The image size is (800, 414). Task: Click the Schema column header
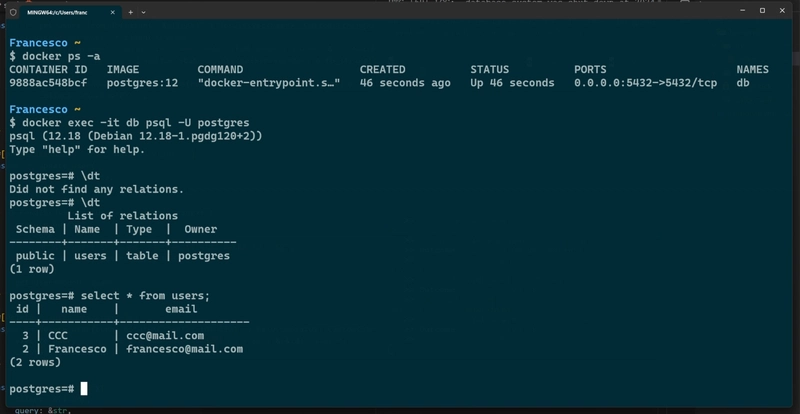[x=35, y=229]
